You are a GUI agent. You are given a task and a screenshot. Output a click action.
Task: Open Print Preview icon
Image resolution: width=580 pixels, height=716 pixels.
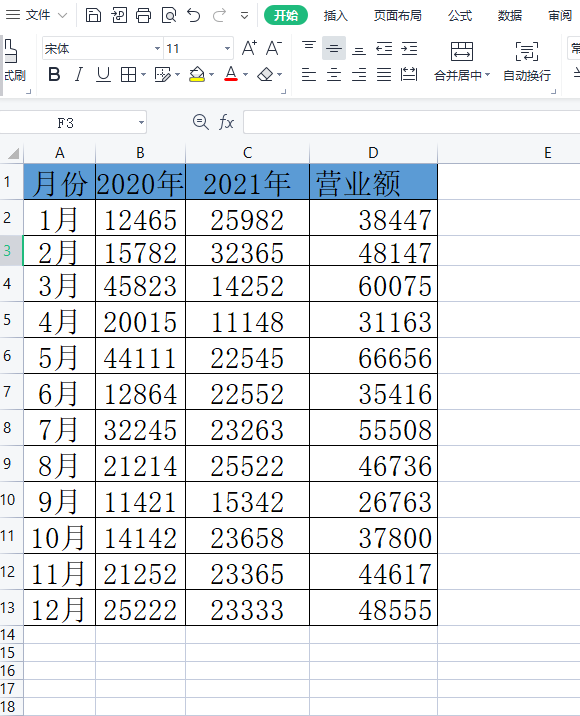click(x=169, y=16)
